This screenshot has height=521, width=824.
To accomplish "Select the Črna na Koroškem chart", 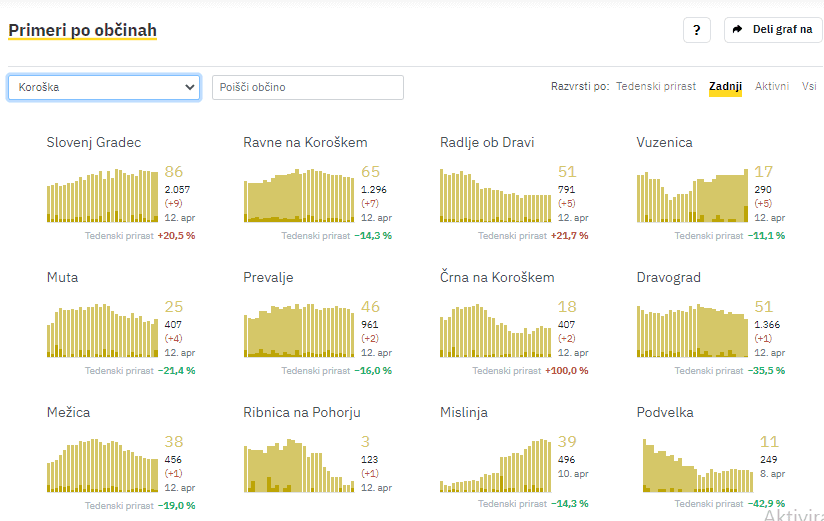I will [x=495, y=330].
